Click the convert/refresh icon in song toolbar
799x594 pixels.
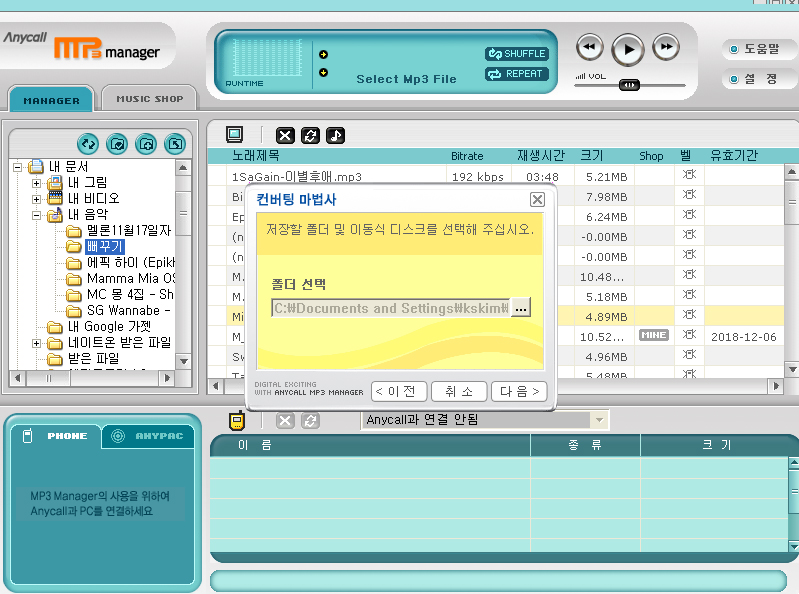pos(310,136)
